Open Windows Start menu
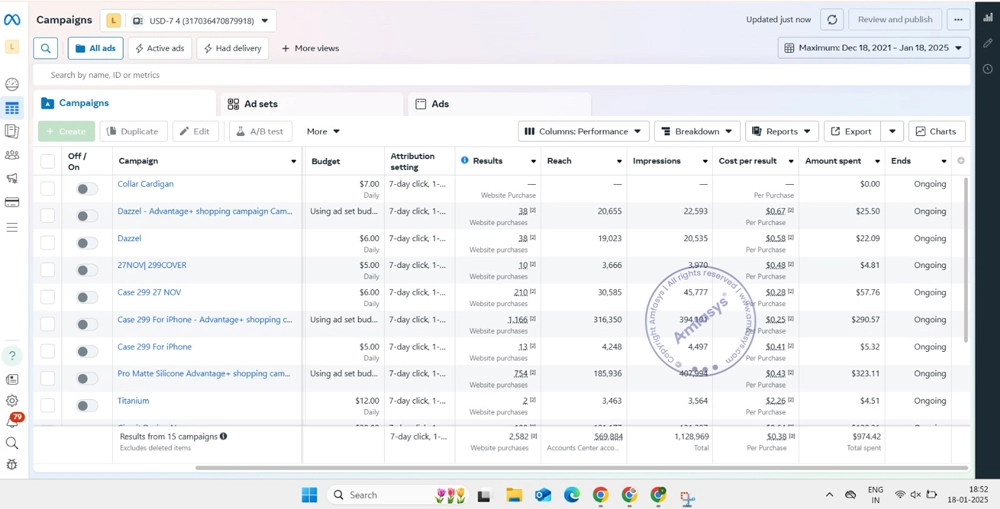 pyautogui.click(x=309, y=494)
